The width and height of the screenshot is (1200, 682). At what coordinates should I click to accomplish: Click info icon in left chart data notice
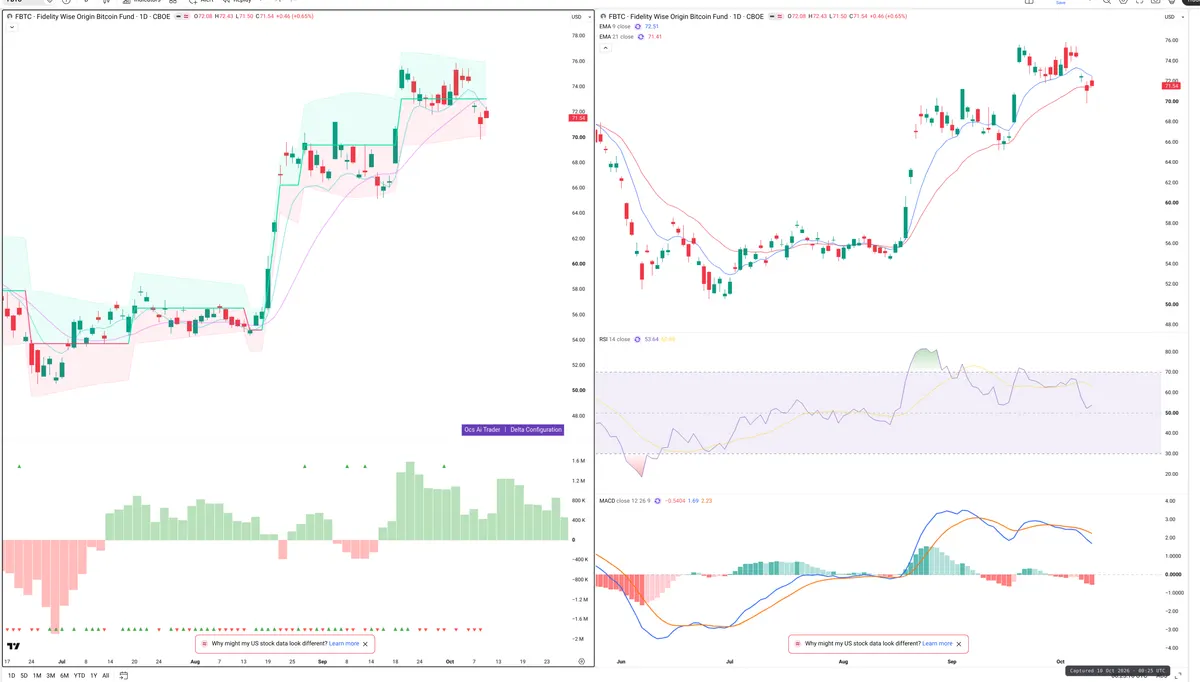(x=204, y=644)
